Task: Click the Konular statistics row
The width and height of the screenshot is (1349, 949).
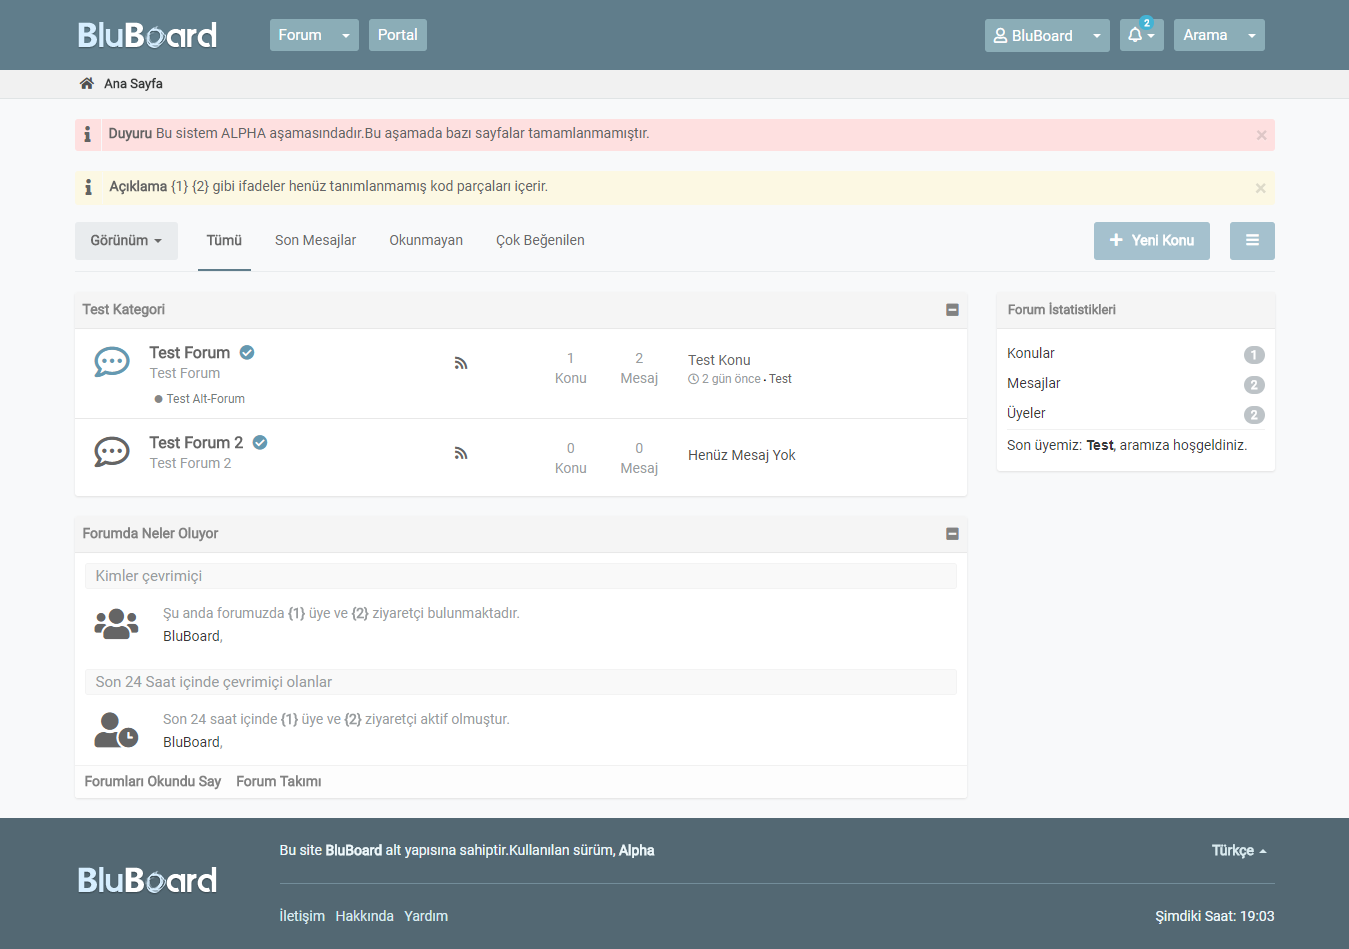Action: pyautogui.click(x=1136, y=354)
